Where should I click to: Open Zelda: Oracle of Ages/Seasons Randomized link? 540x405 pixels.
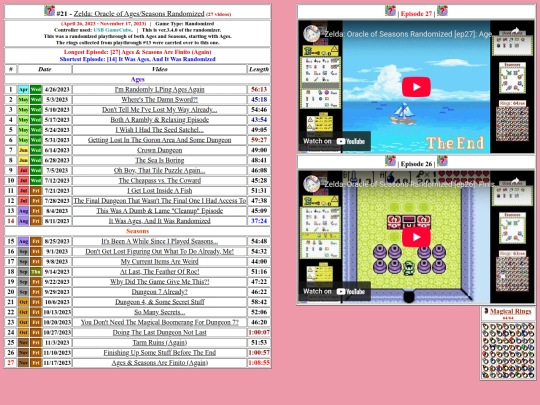coord(139,13)
